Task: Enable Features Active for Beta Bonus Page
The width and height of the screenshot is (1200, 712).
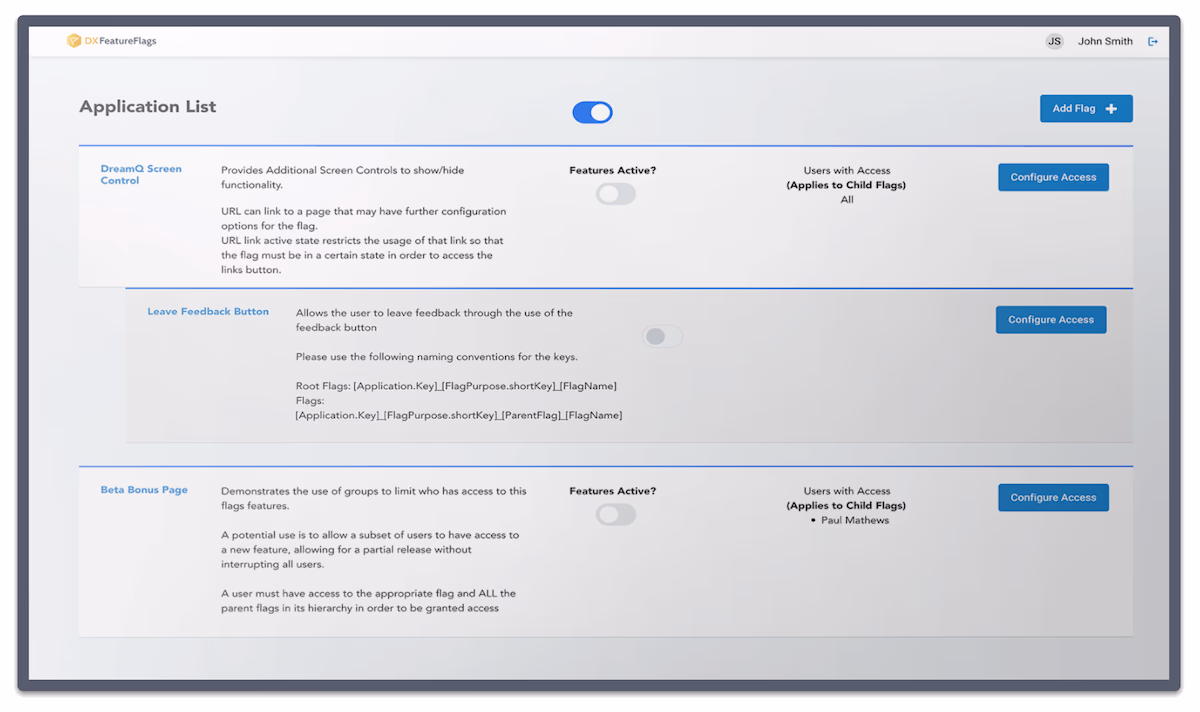Action: [x=615, y=515]
